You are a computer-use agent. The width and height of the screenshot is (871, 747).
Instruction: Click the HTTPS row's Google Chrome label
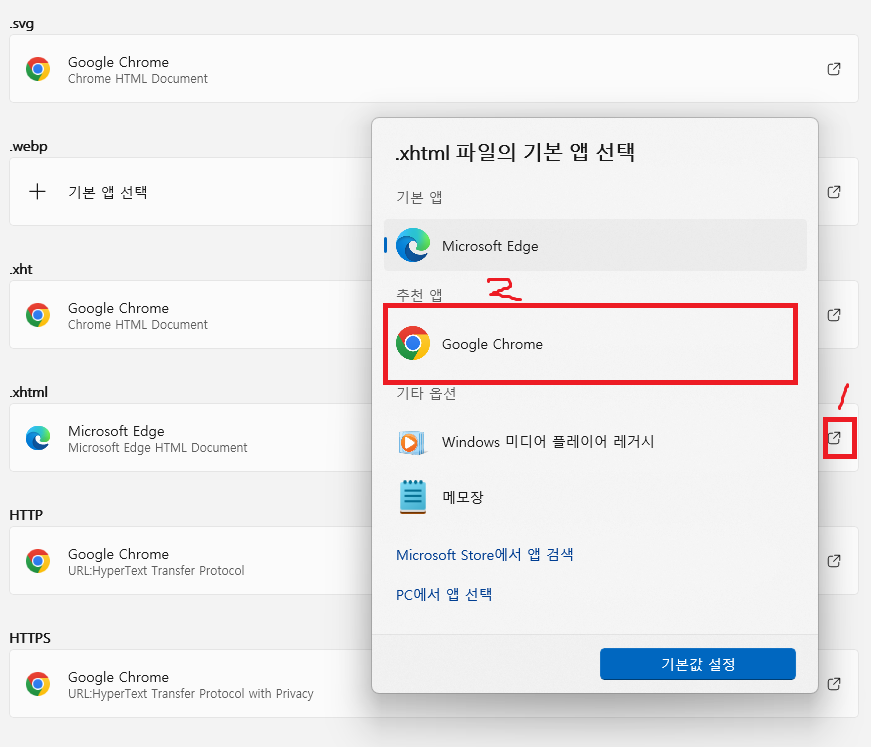pyautogui.click(x=118, y=677)
